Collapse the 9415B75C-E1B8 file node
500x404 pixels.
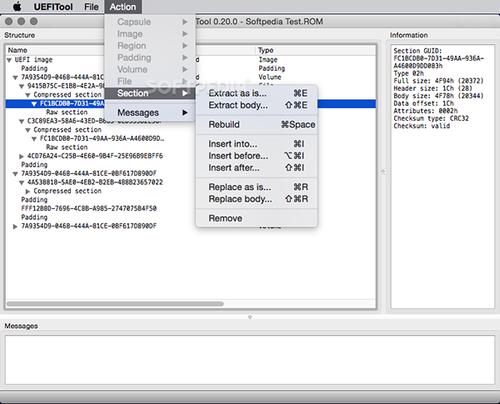[x=22, y=86]
